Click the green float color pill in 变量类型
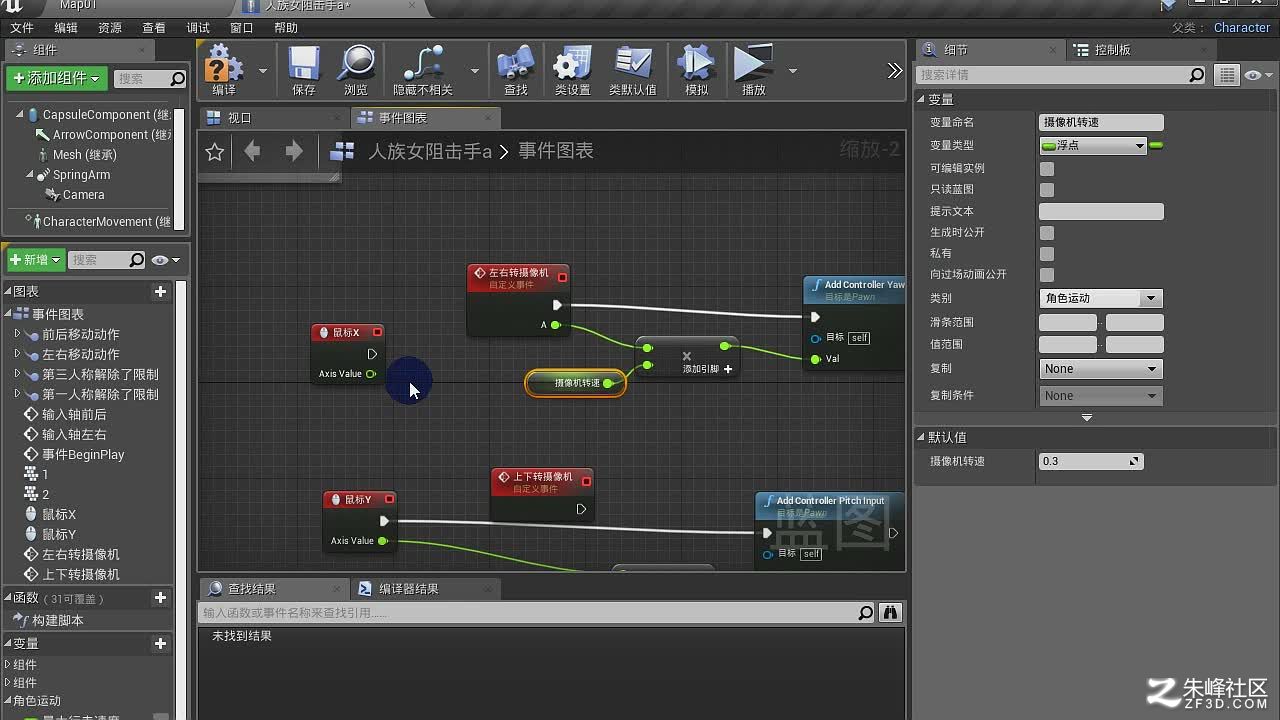Screen dimensions: 1280x720 (x=1049, y=146)
